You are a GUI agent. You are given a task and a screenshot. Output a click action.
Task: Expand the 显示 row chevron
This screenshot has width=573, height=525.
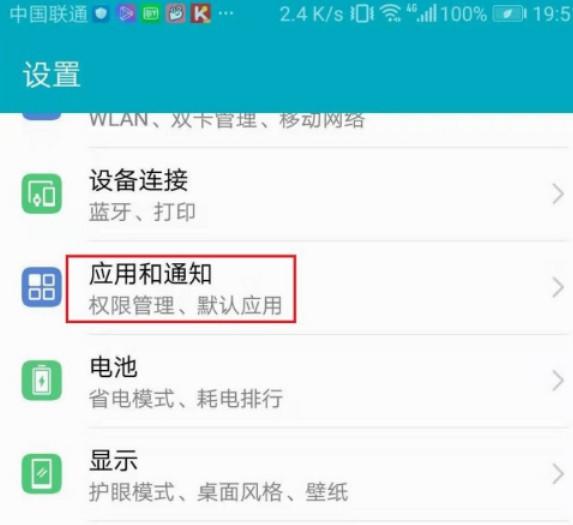558,474
